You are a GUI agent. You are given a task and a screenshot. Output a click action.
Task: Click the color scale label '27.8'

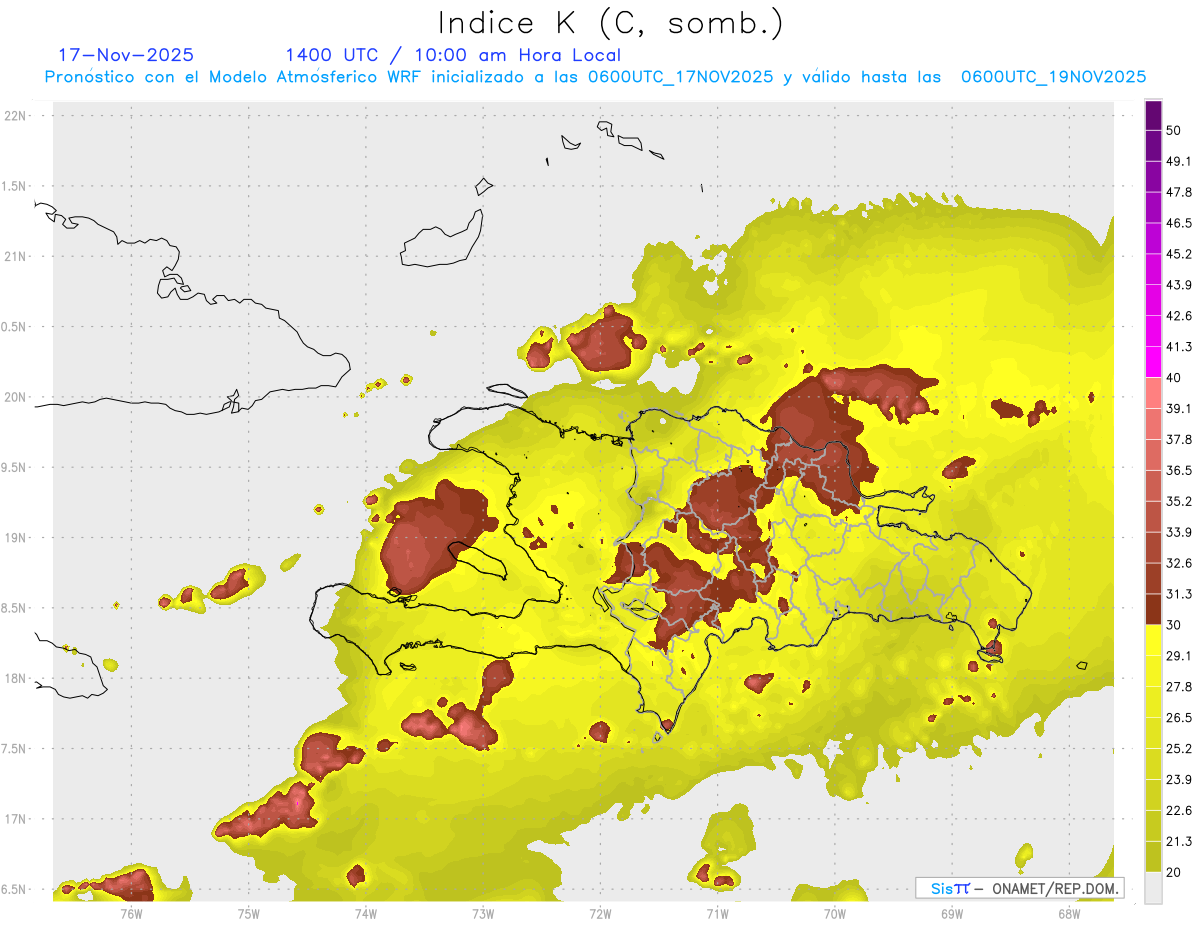pos(1179,686)
